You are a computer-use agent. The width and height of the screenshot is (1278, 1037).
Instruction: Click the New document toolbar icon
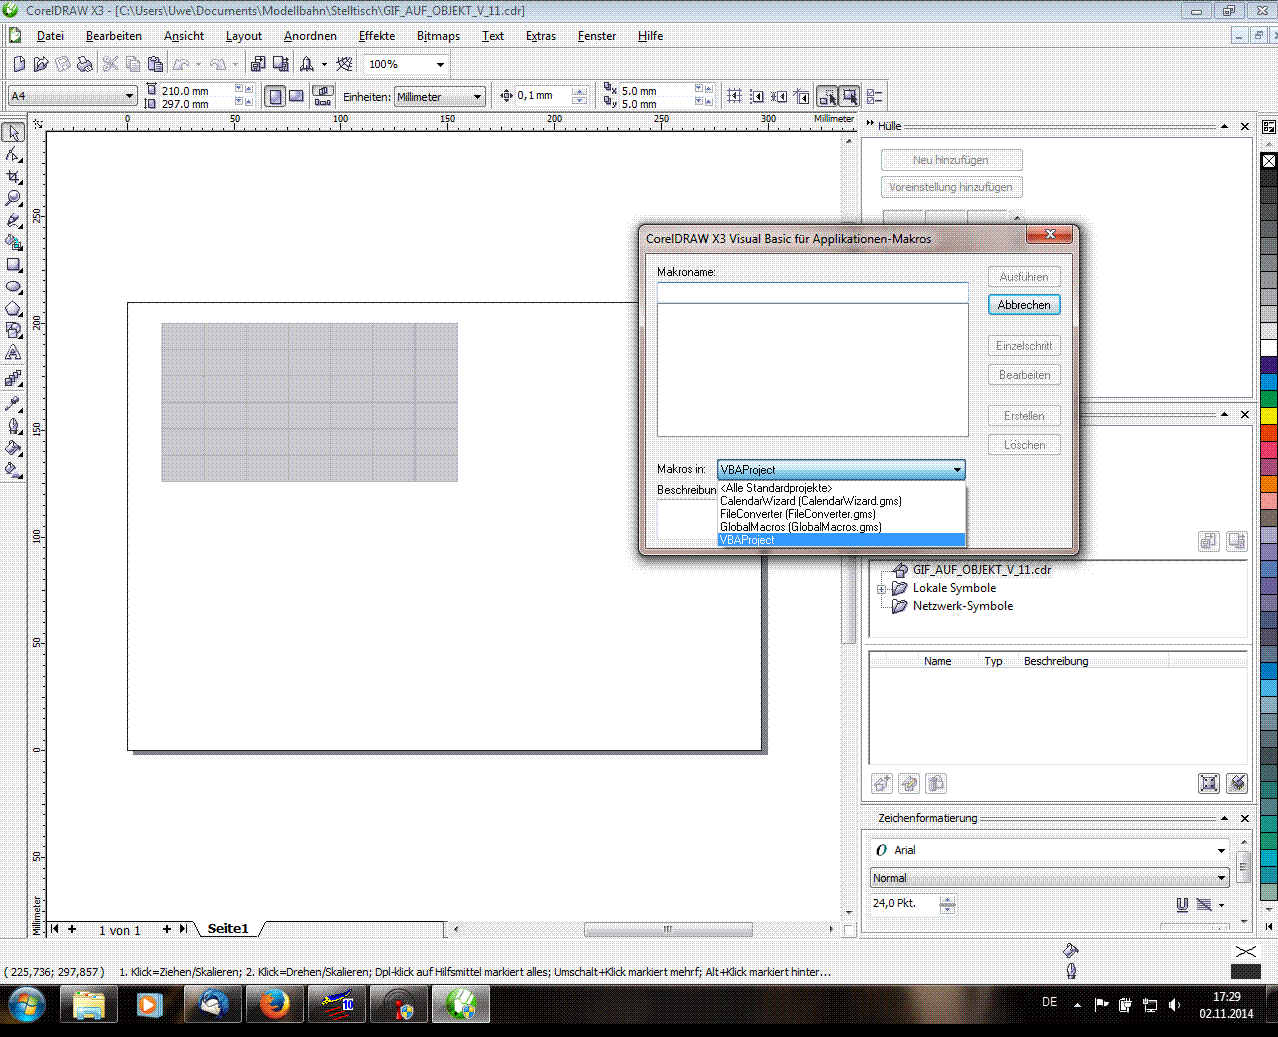19,64
